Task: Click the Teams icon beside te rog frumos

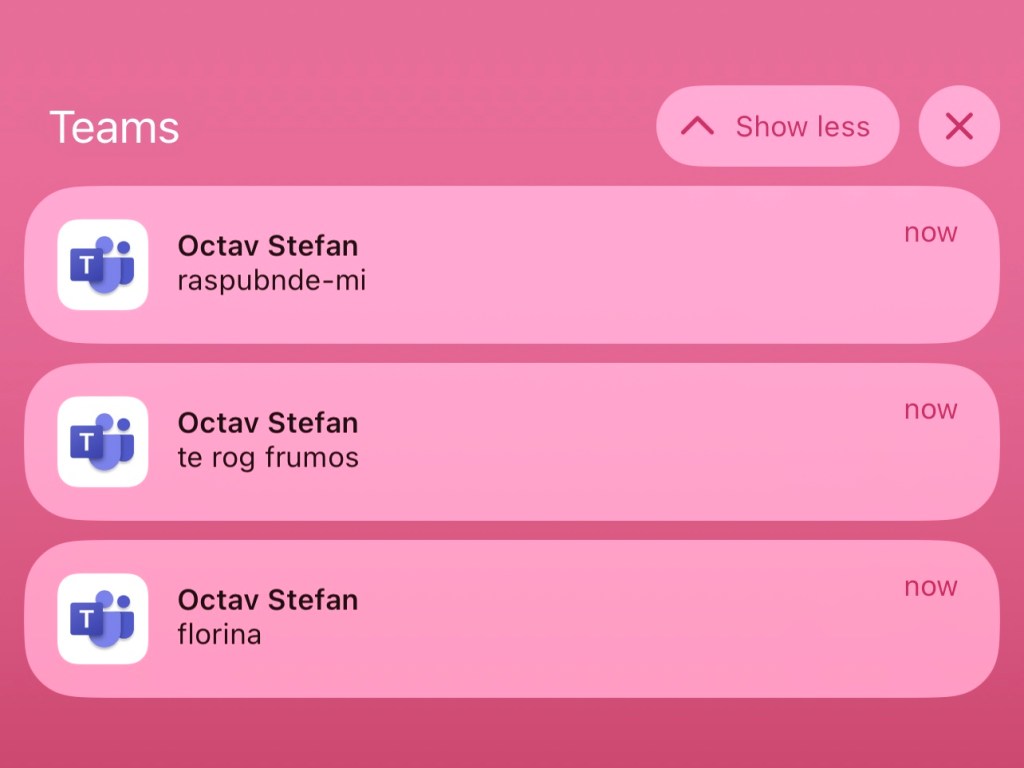Action: 103,442
